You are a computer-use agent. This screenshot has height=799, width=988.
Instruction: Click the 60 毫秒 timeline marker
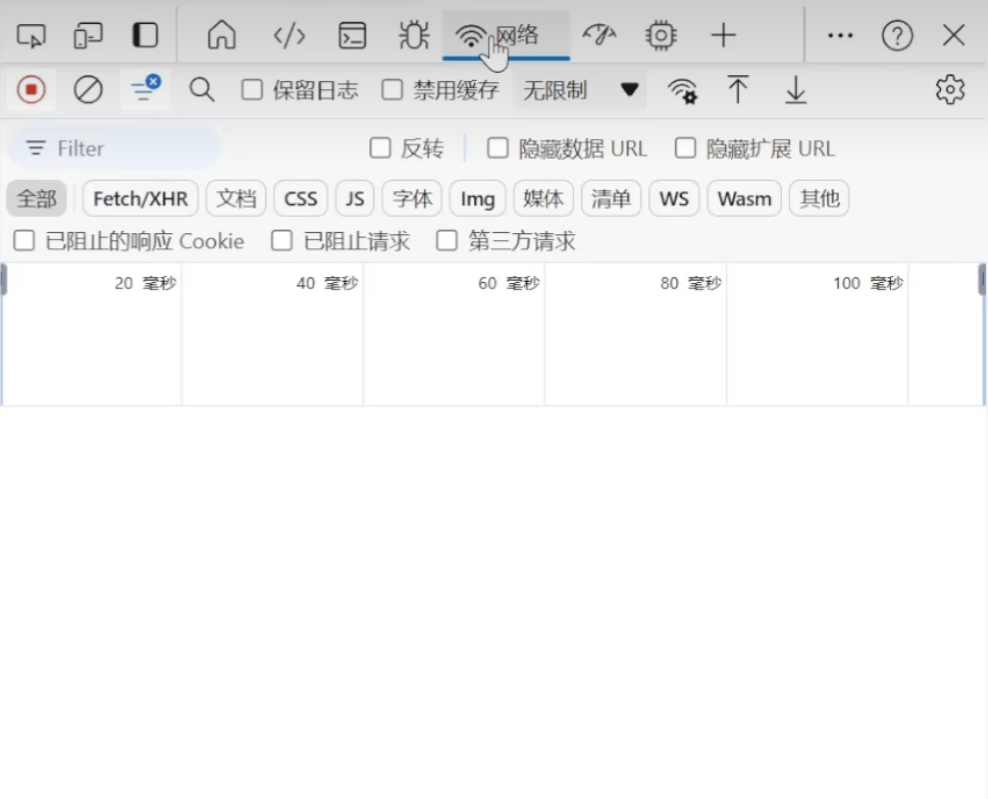pos(508,284)
